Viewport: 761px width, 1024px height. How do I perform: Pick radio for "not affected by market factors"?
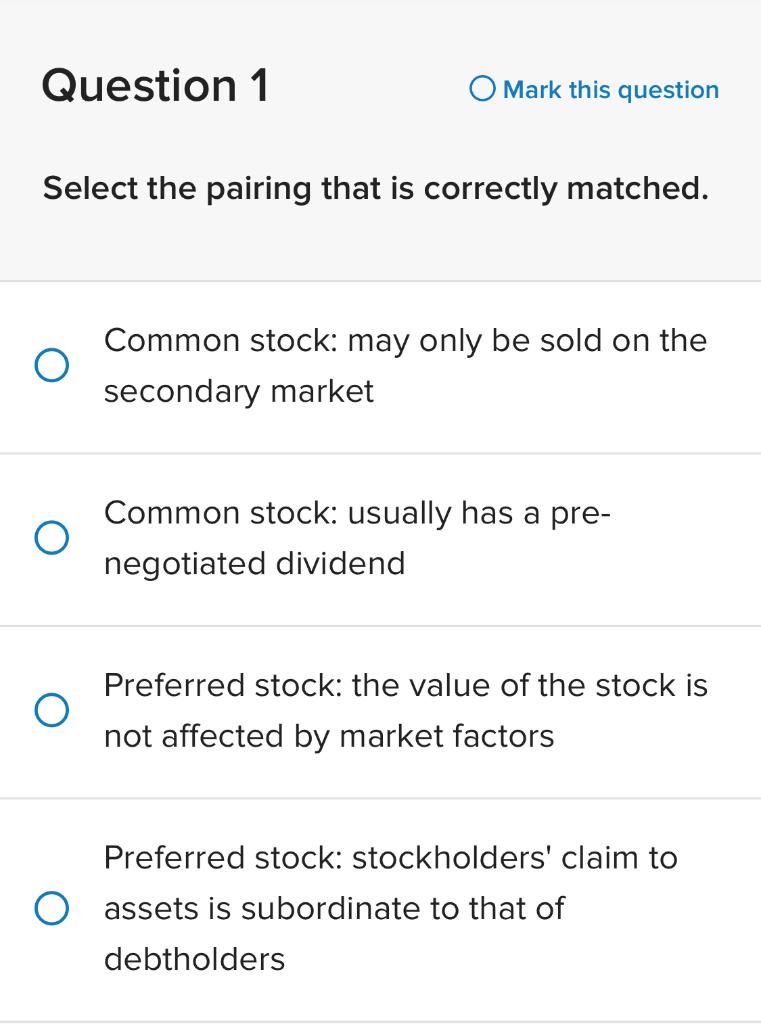51,711
